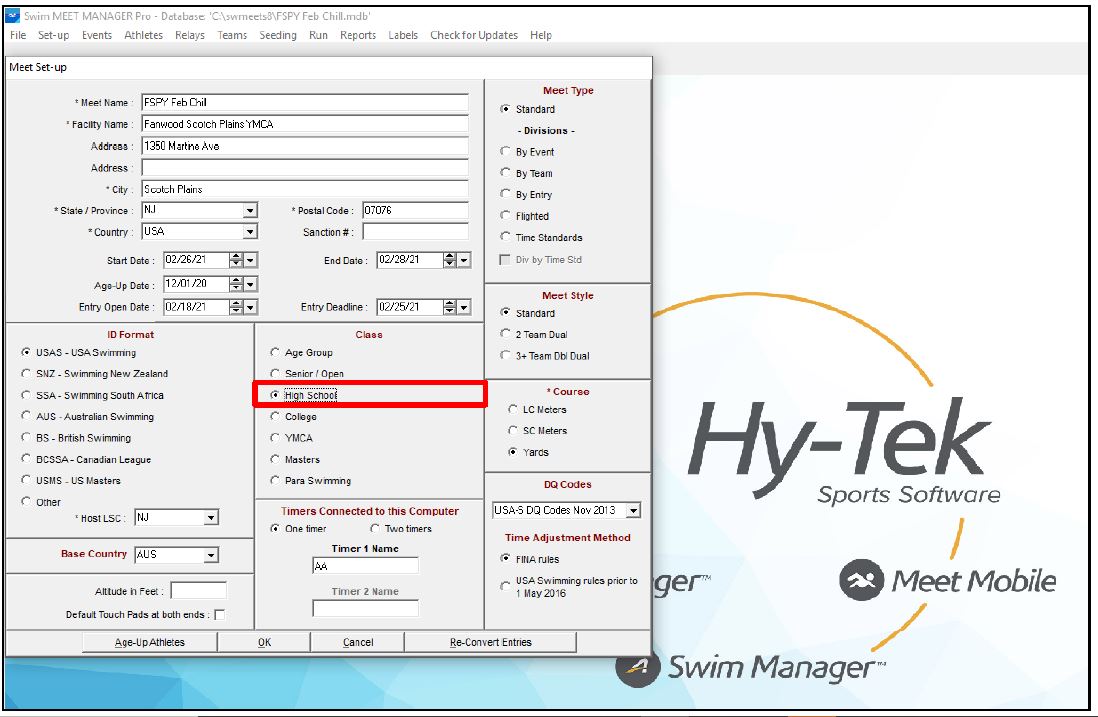Choose the Two timers option
The image size is (1098, 717).
[x=375, y=529]
